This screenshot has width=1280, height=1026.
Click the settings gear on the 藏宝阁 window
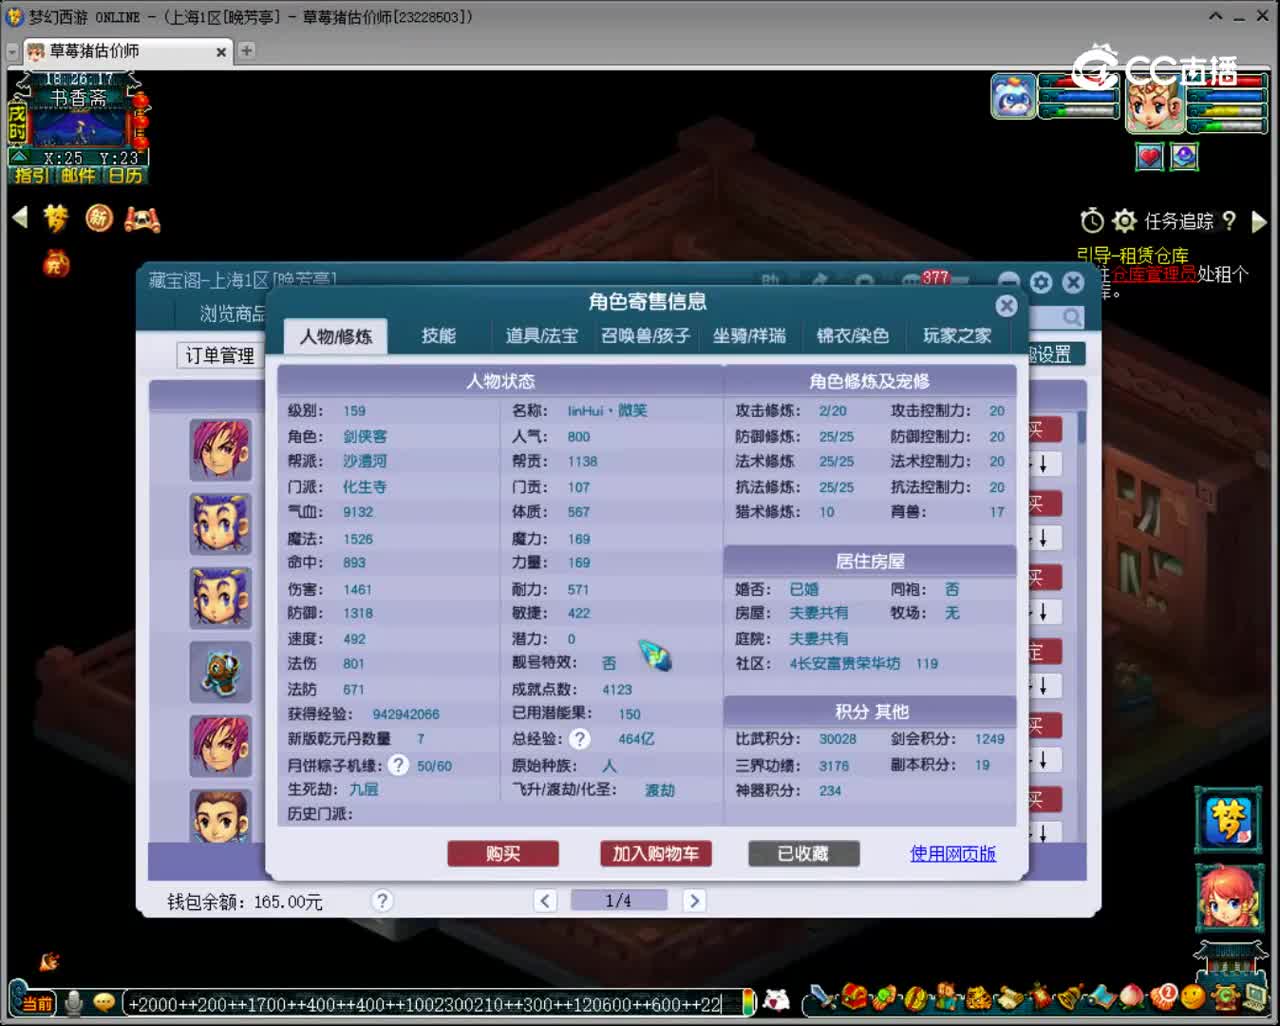tap(1040, 283)
